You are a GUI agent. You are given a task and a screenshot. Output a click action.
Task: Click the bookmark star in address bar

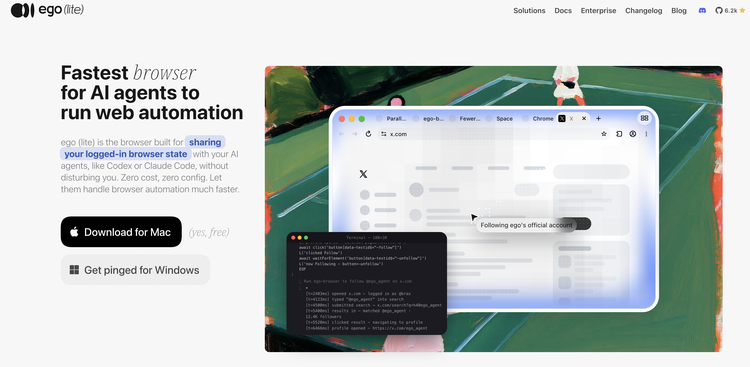pos(604,134)
